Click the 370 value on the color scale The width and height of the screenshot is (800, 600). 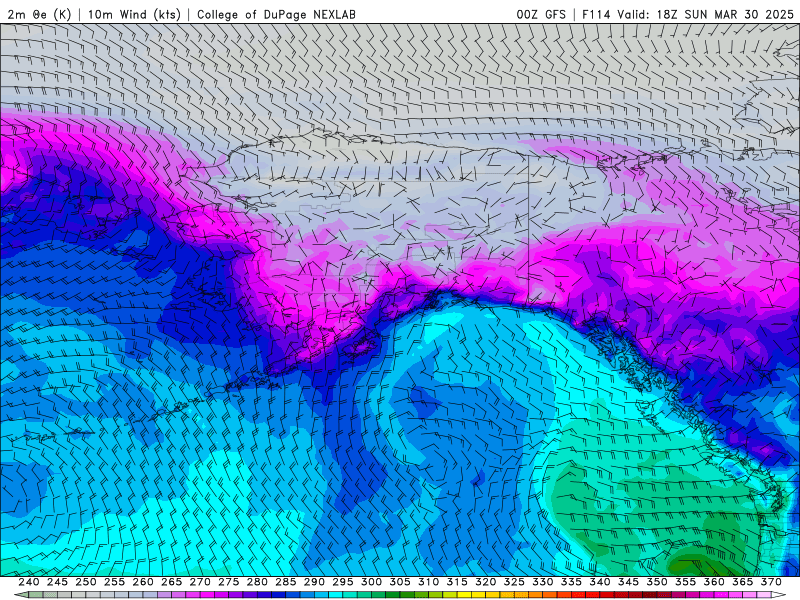(x=771, y=582)
